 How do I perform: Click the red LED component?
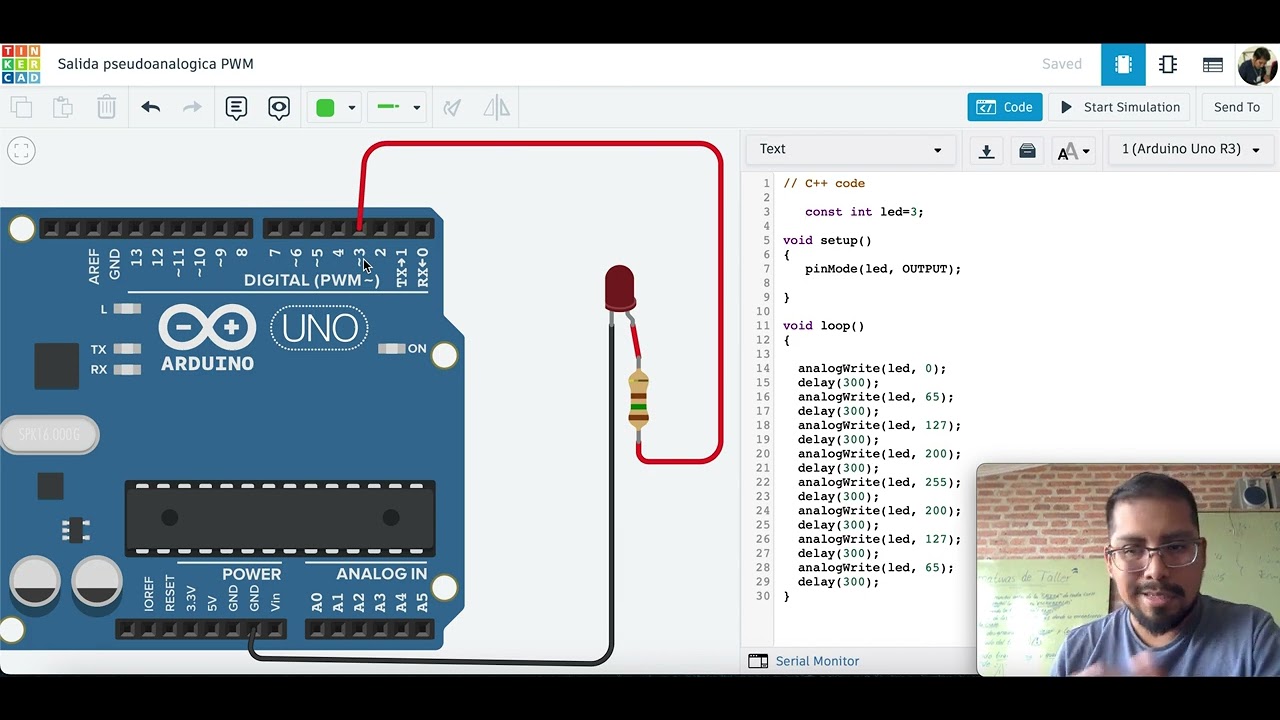[619, 288]
